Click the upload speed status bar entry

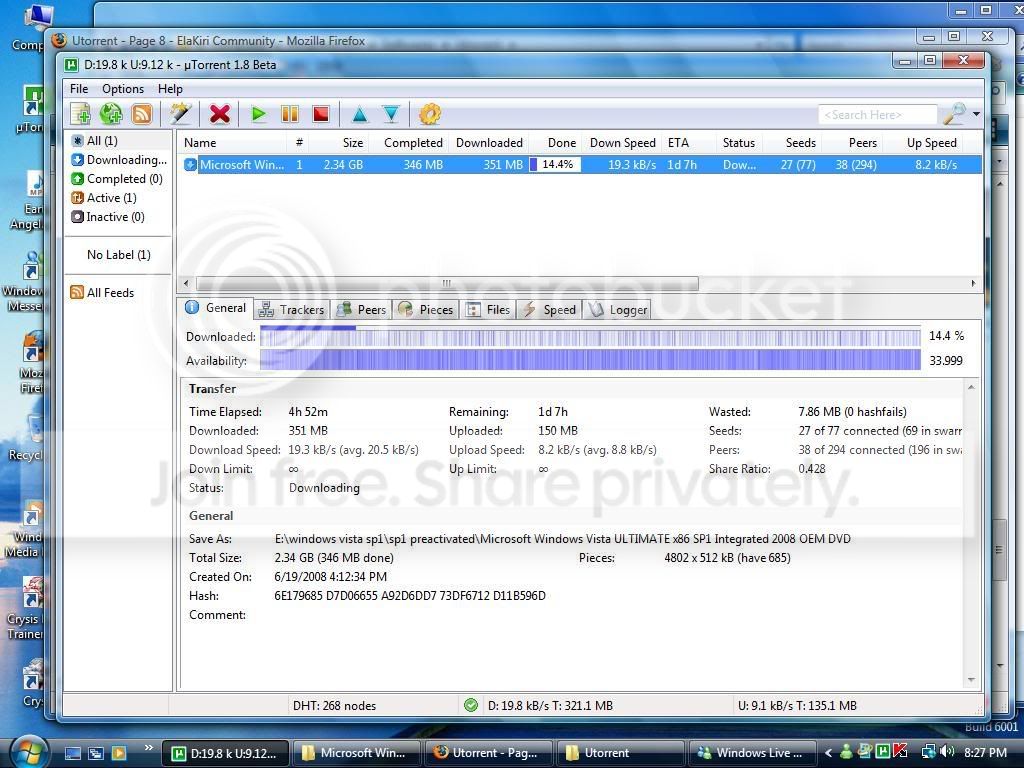797,705
